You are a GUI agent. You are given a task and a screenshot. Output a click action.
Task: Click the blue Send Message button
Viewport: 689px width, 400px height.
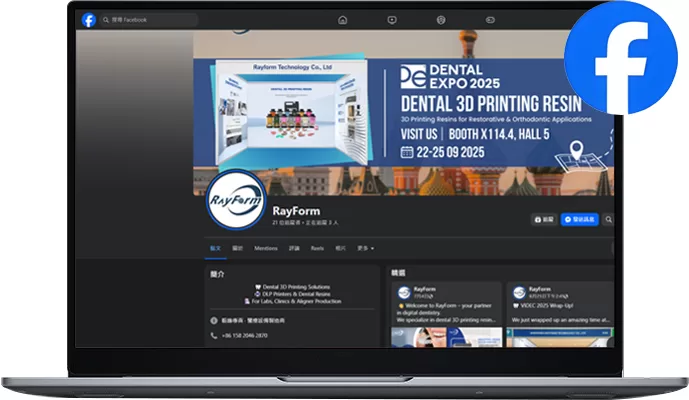[x=580, y=219]
